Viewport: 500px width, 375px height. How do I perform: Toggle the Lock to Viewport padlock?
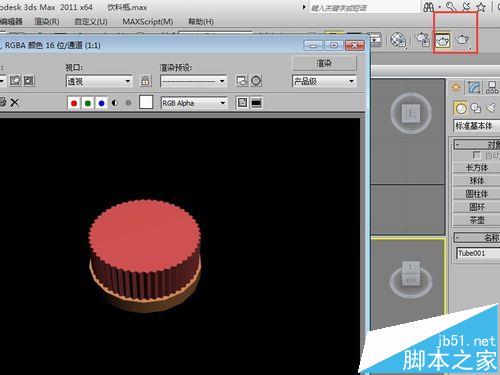click(x=145, y=80)
